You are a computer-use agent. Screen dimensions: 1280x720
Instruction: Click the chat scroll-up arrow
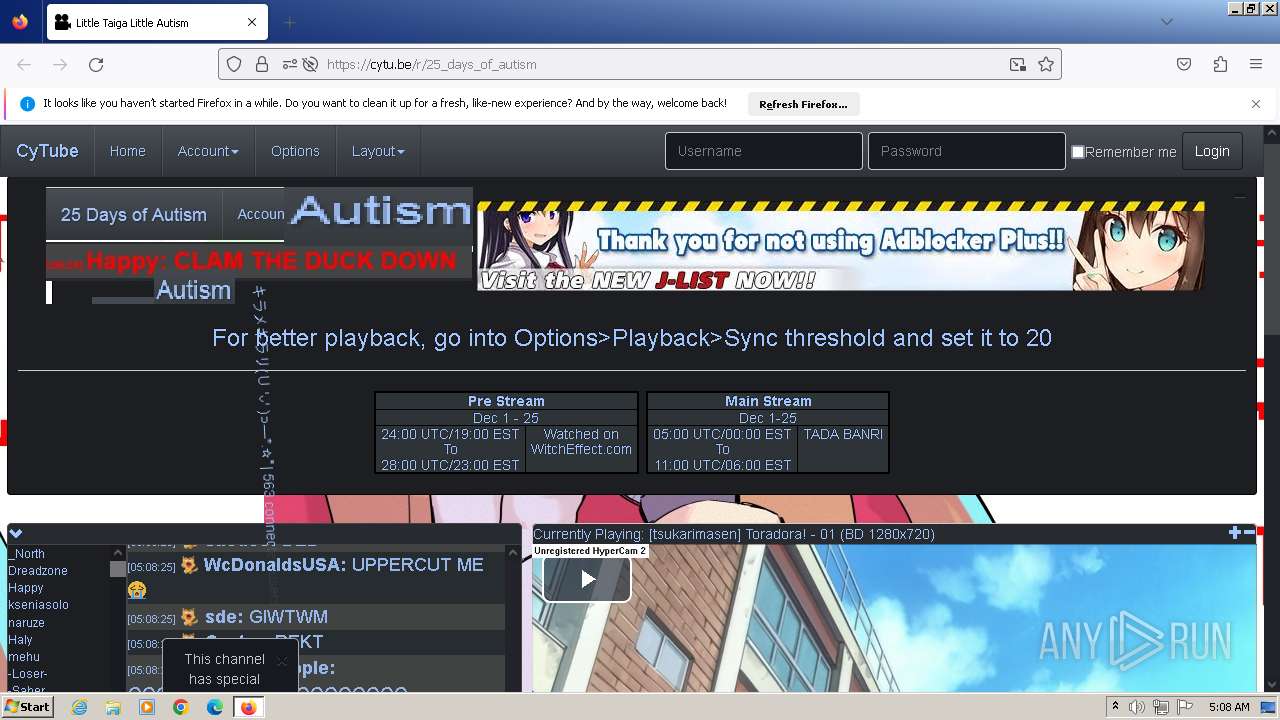click(x=513, y=552)
